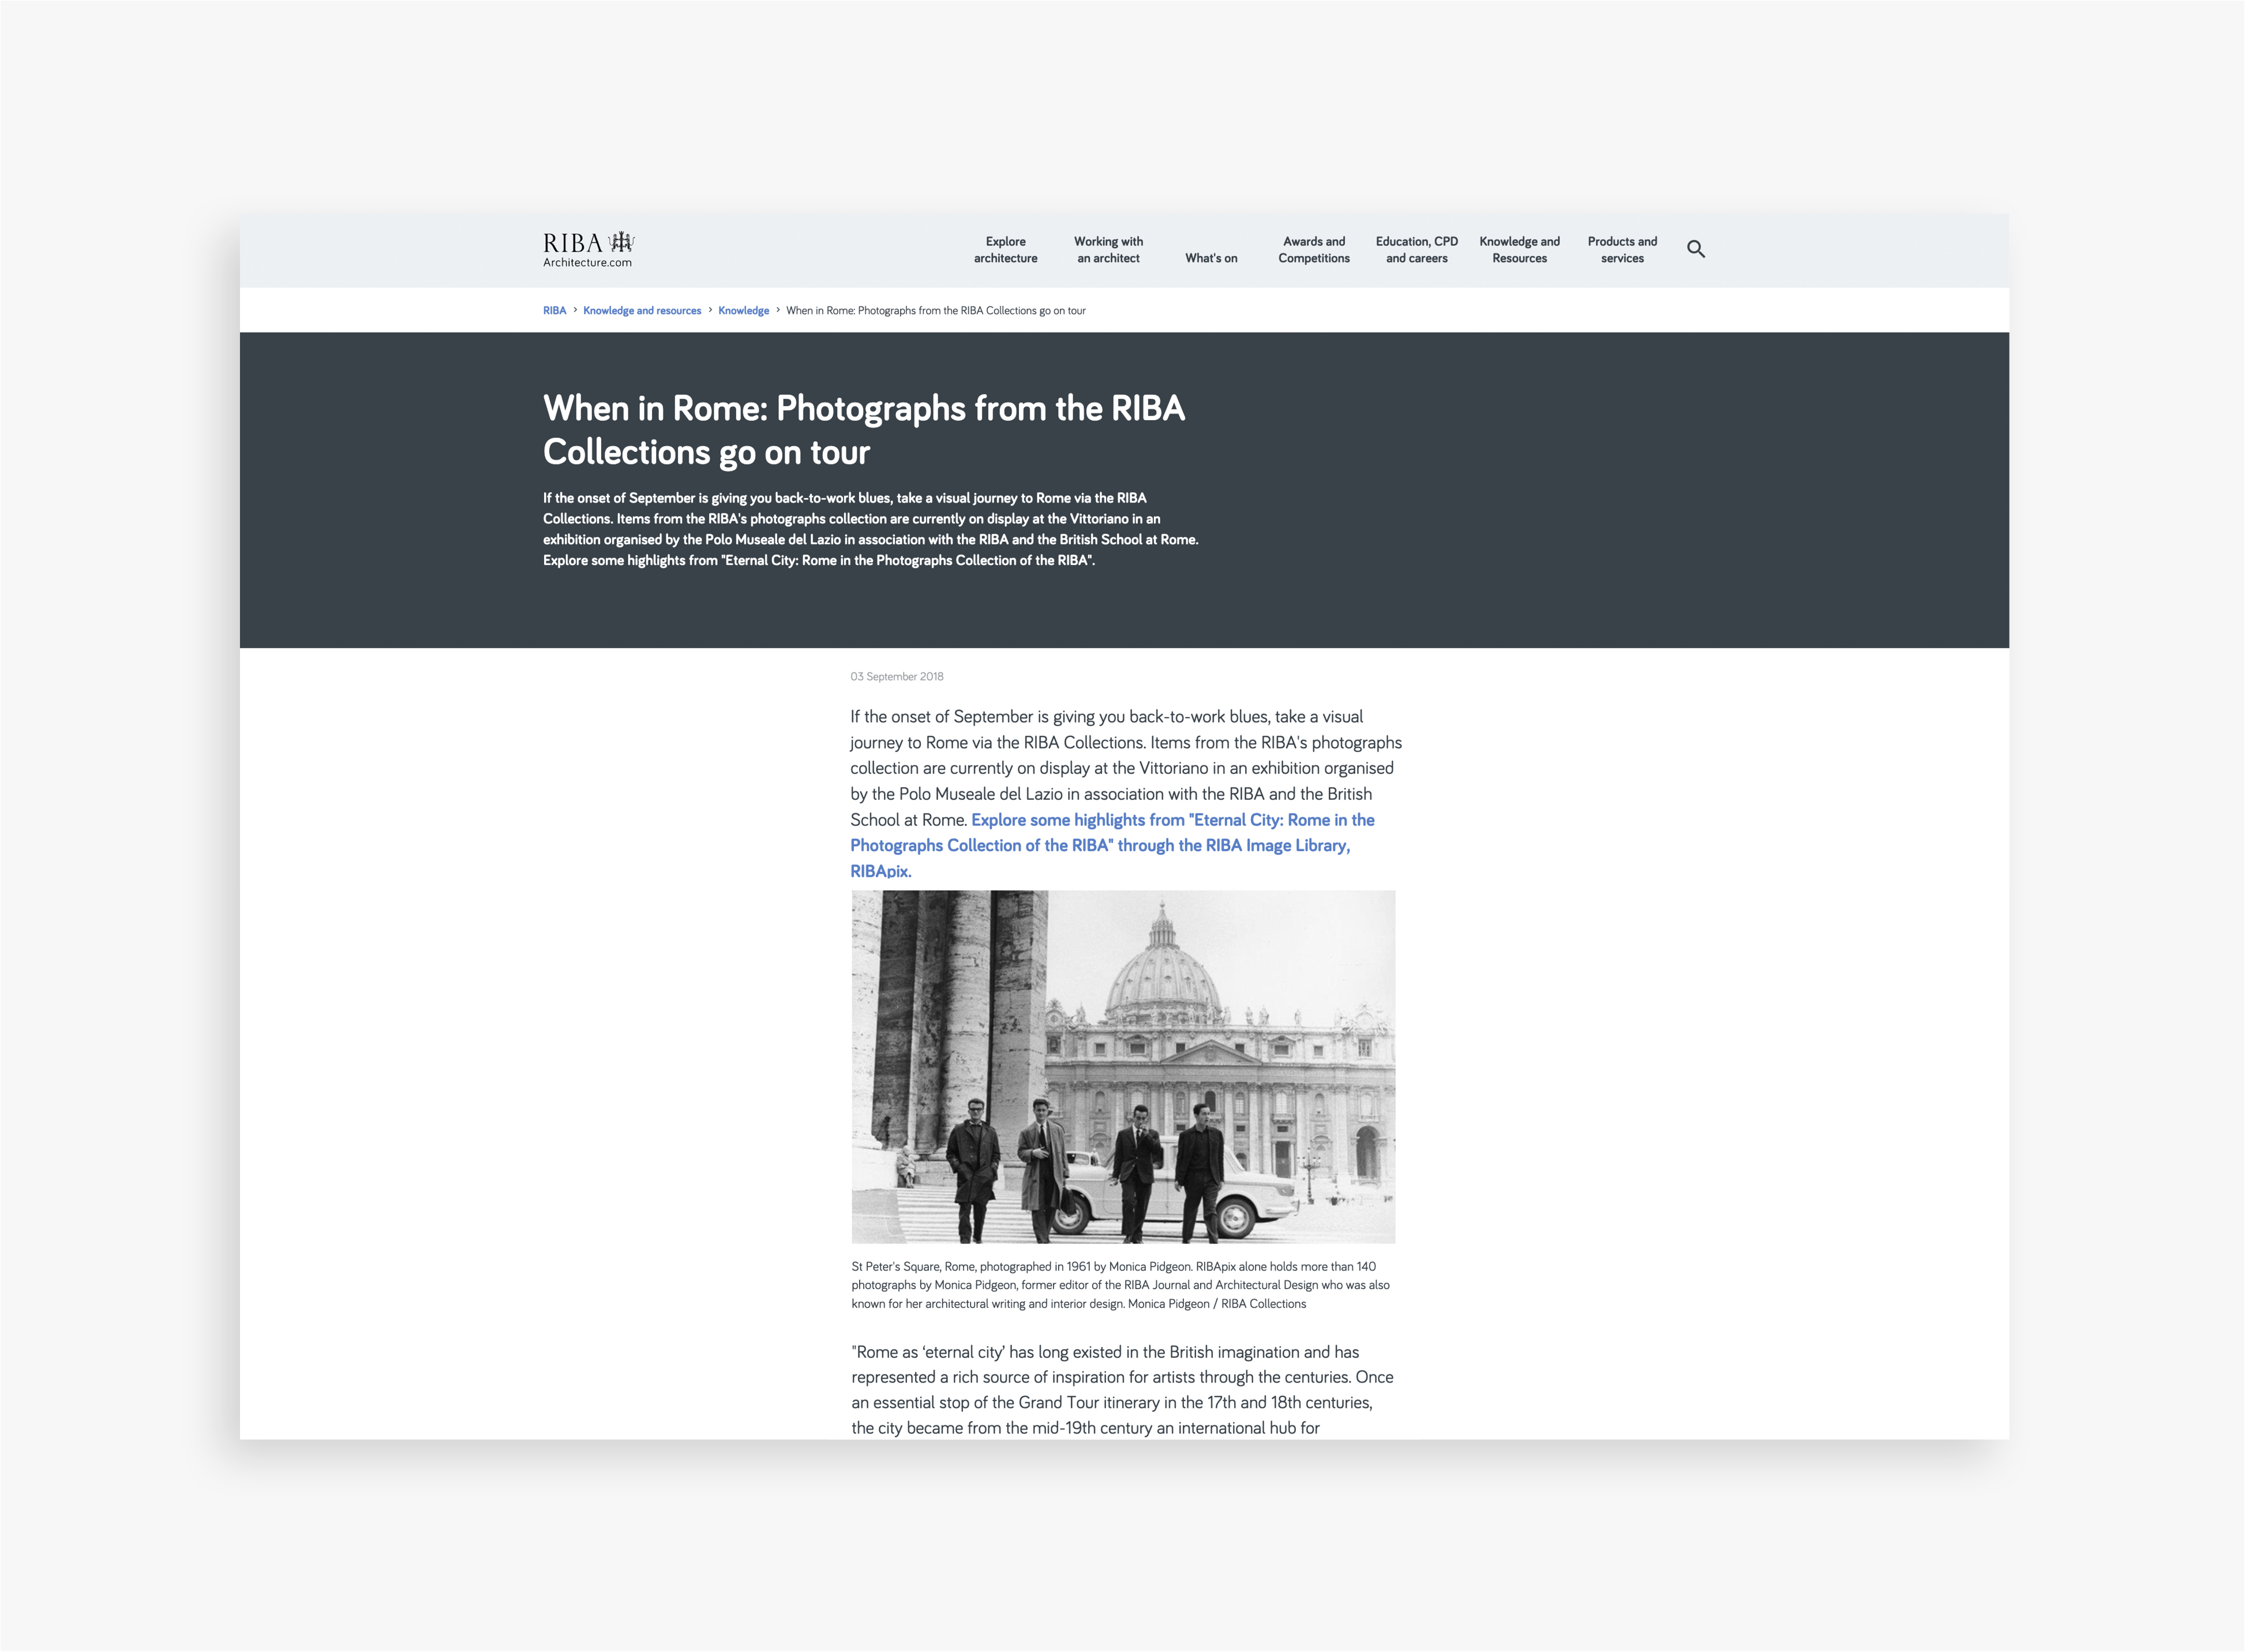Click the white intro summary in dark banner
2245x1652 pixels.
(870, 529)
